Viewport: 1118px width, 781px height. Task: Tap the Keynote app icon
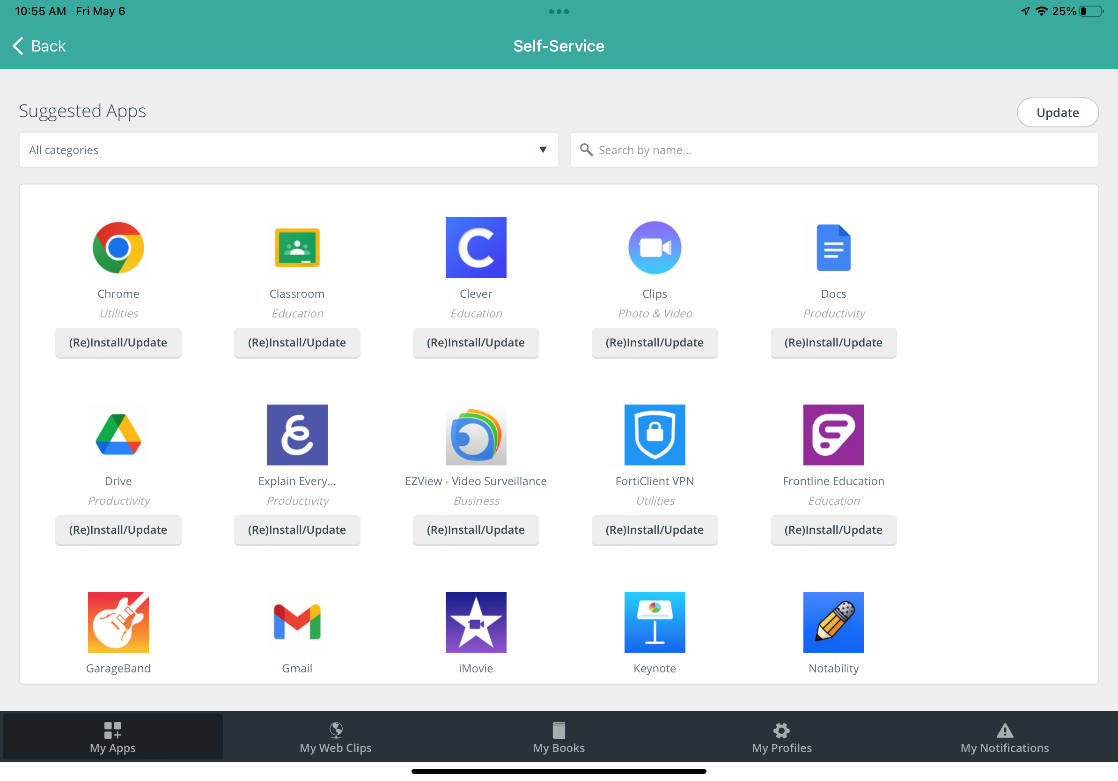[655, 622]
